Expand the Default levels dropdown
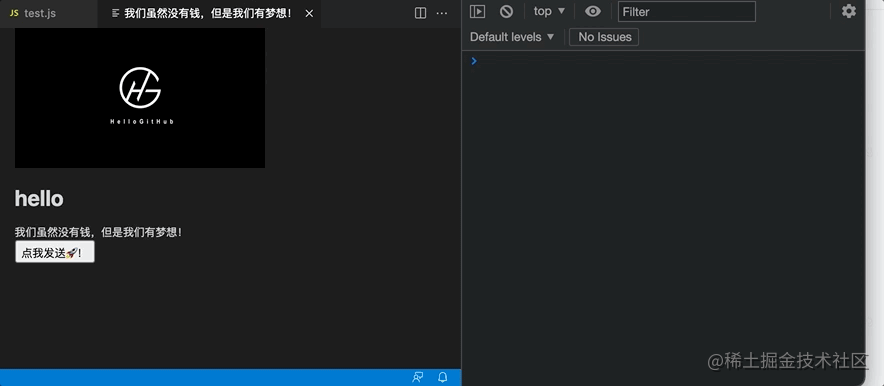 tap(512, 37)
